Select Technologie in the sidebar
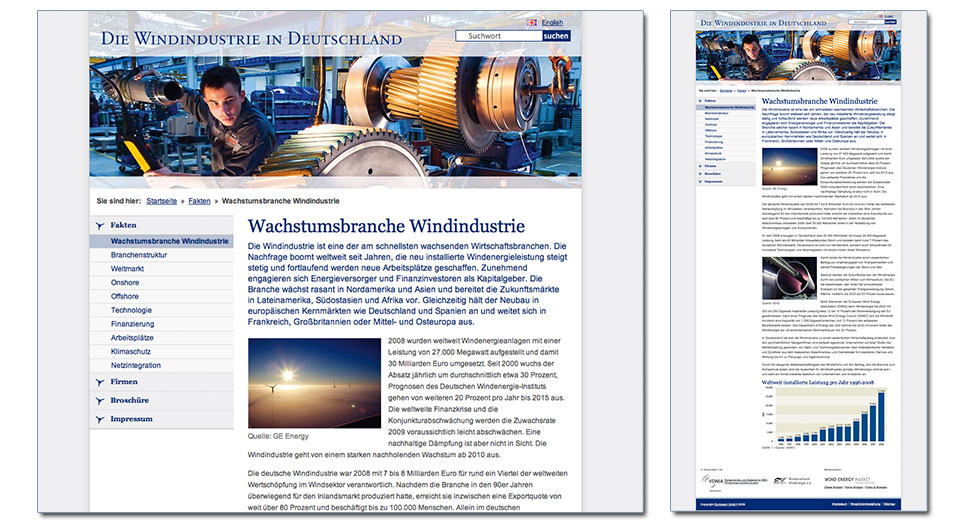The width and height of the screenshot is (960, 532). tap(131, 310)
